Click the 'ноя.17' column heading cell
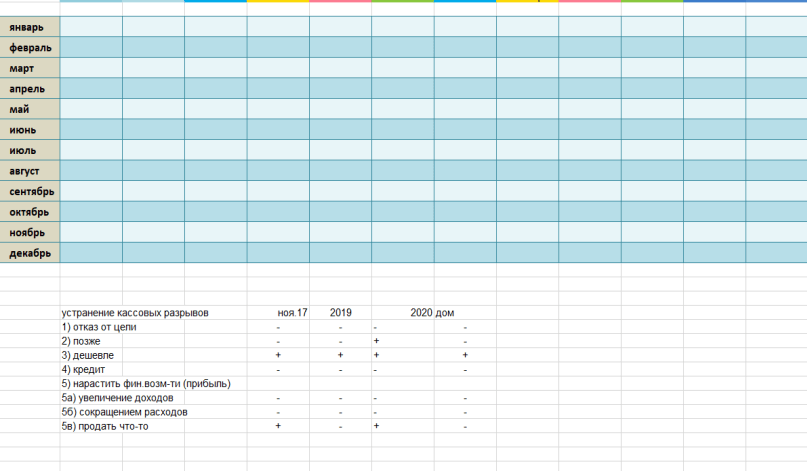 292,312
